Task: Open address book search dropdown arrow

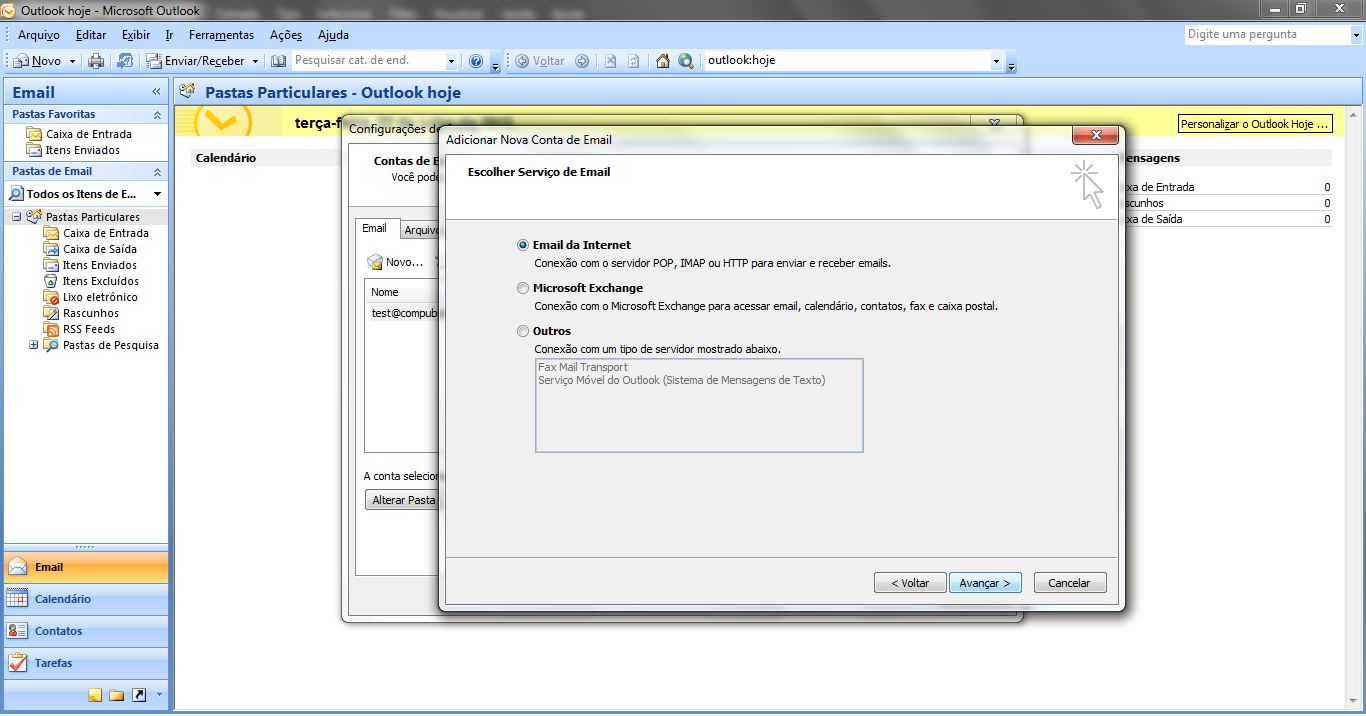Action: [x=451, y=61]
